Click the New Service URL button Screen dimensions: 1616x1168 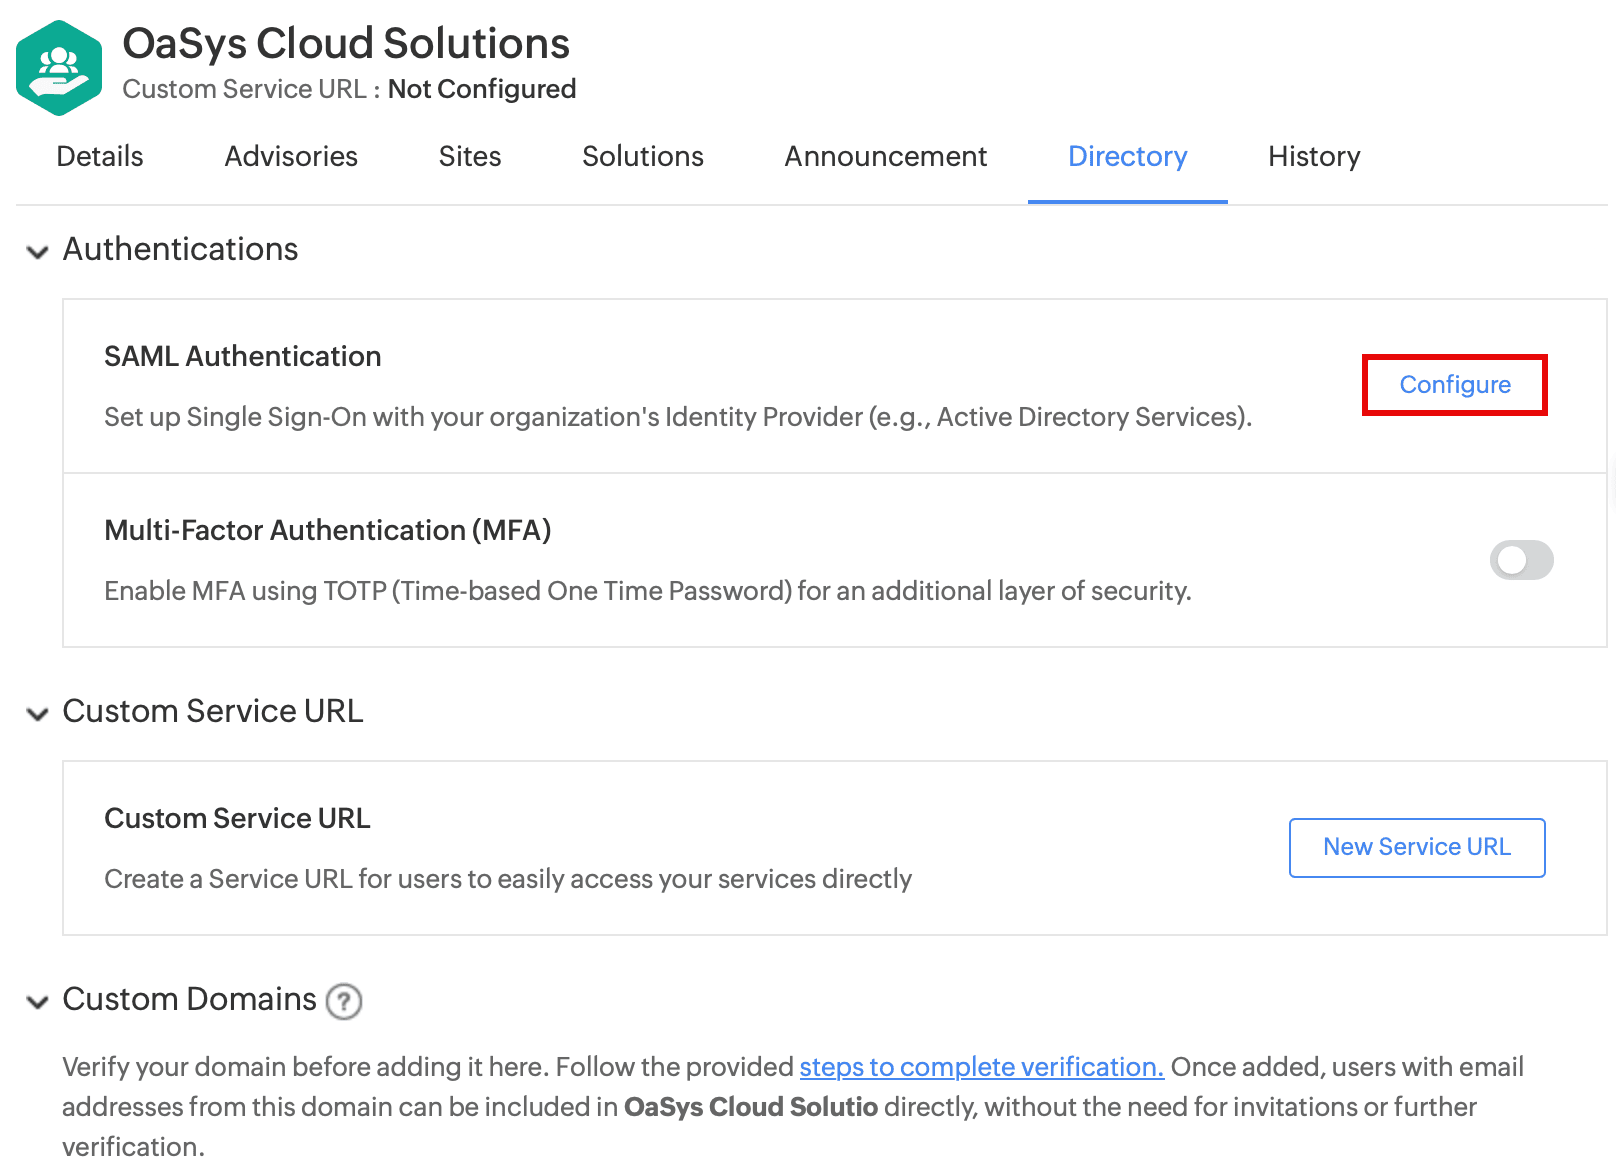[1416, 847]
